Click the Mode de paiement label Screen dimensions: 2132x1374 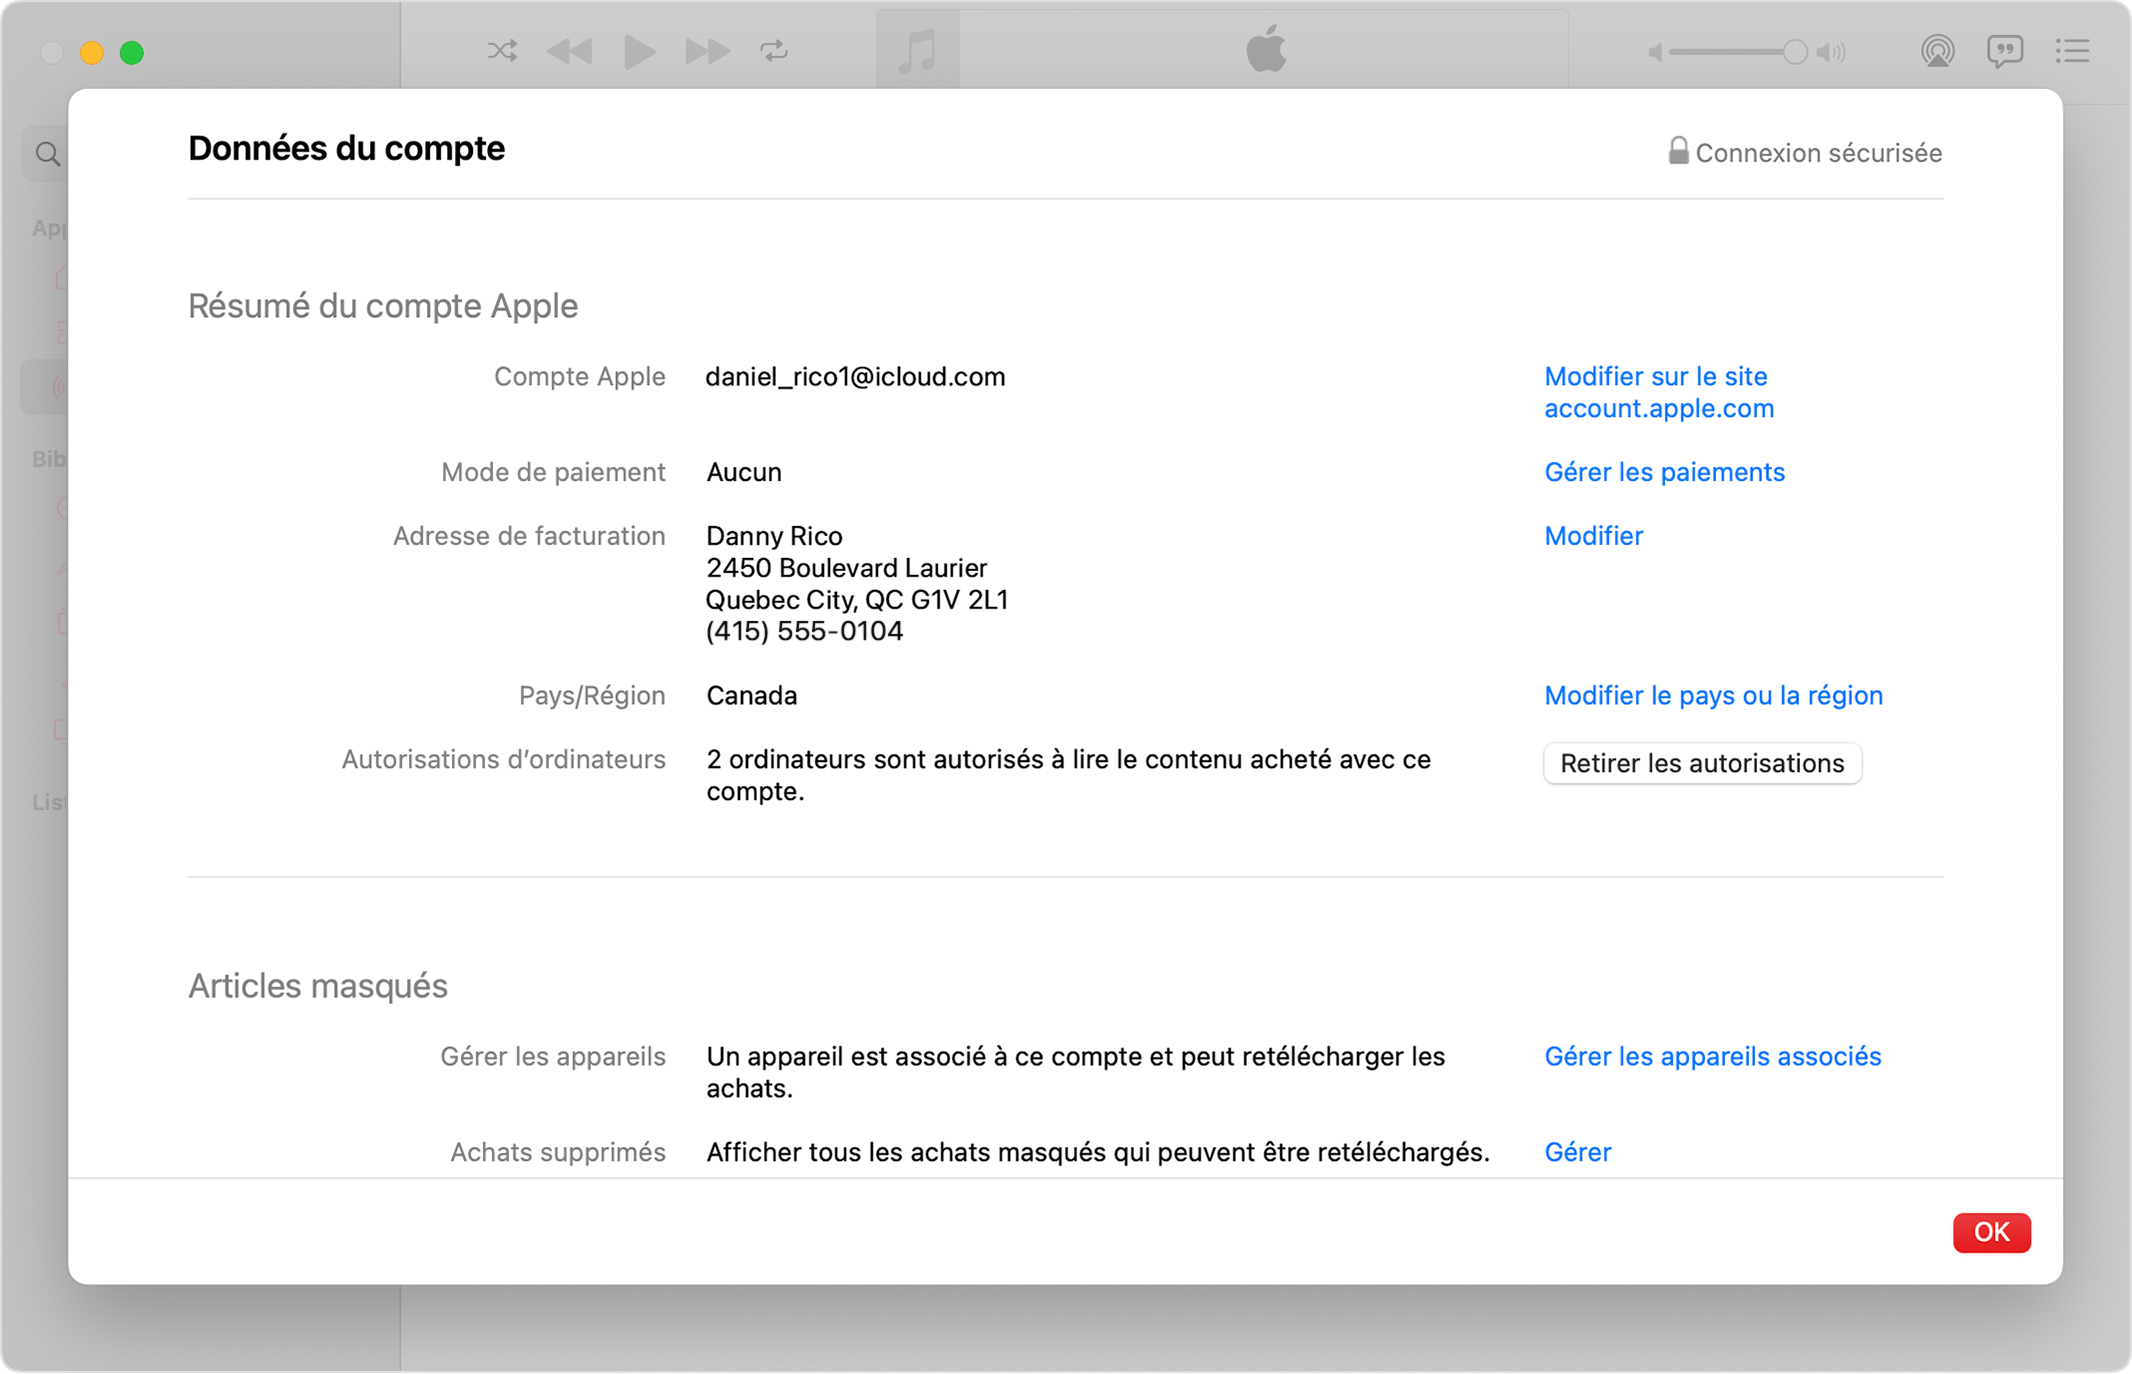point(553,472)
